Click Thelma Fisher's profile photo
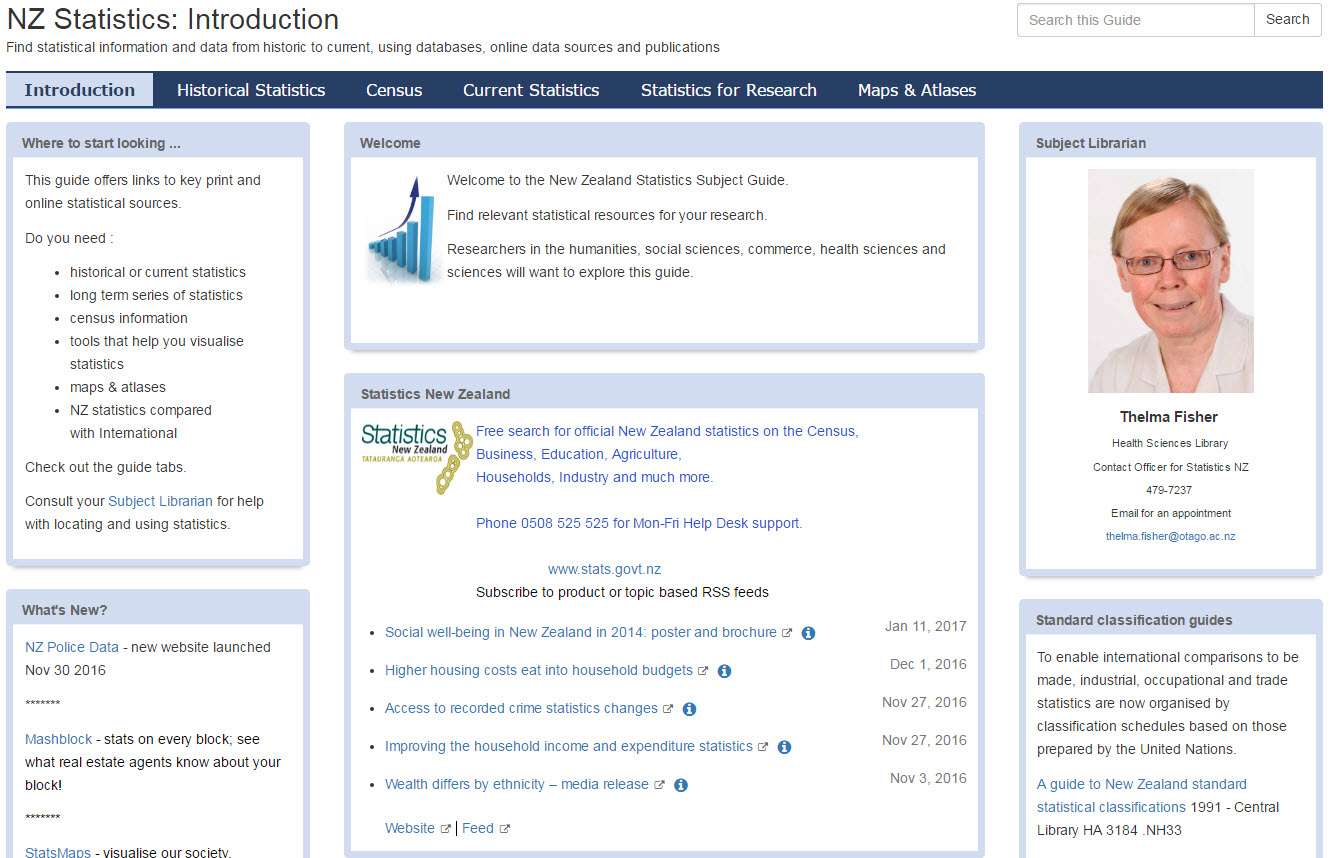 [1170, 281]
